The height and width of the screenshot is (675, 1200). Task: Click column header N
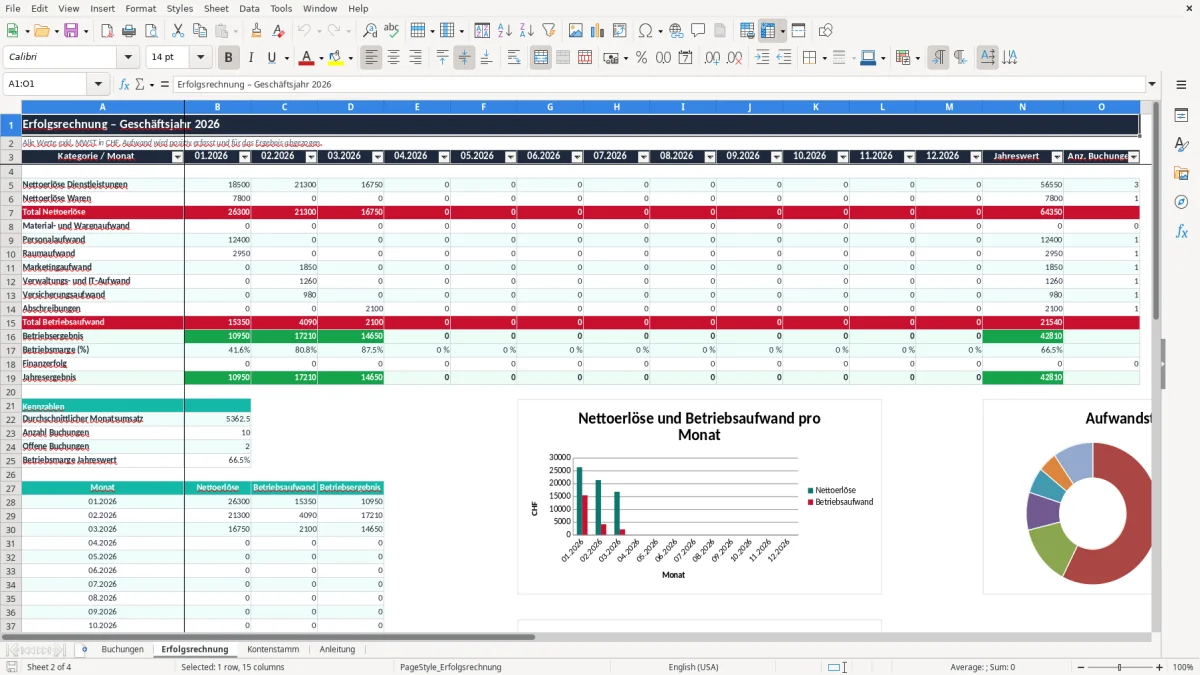point(1022,107)
